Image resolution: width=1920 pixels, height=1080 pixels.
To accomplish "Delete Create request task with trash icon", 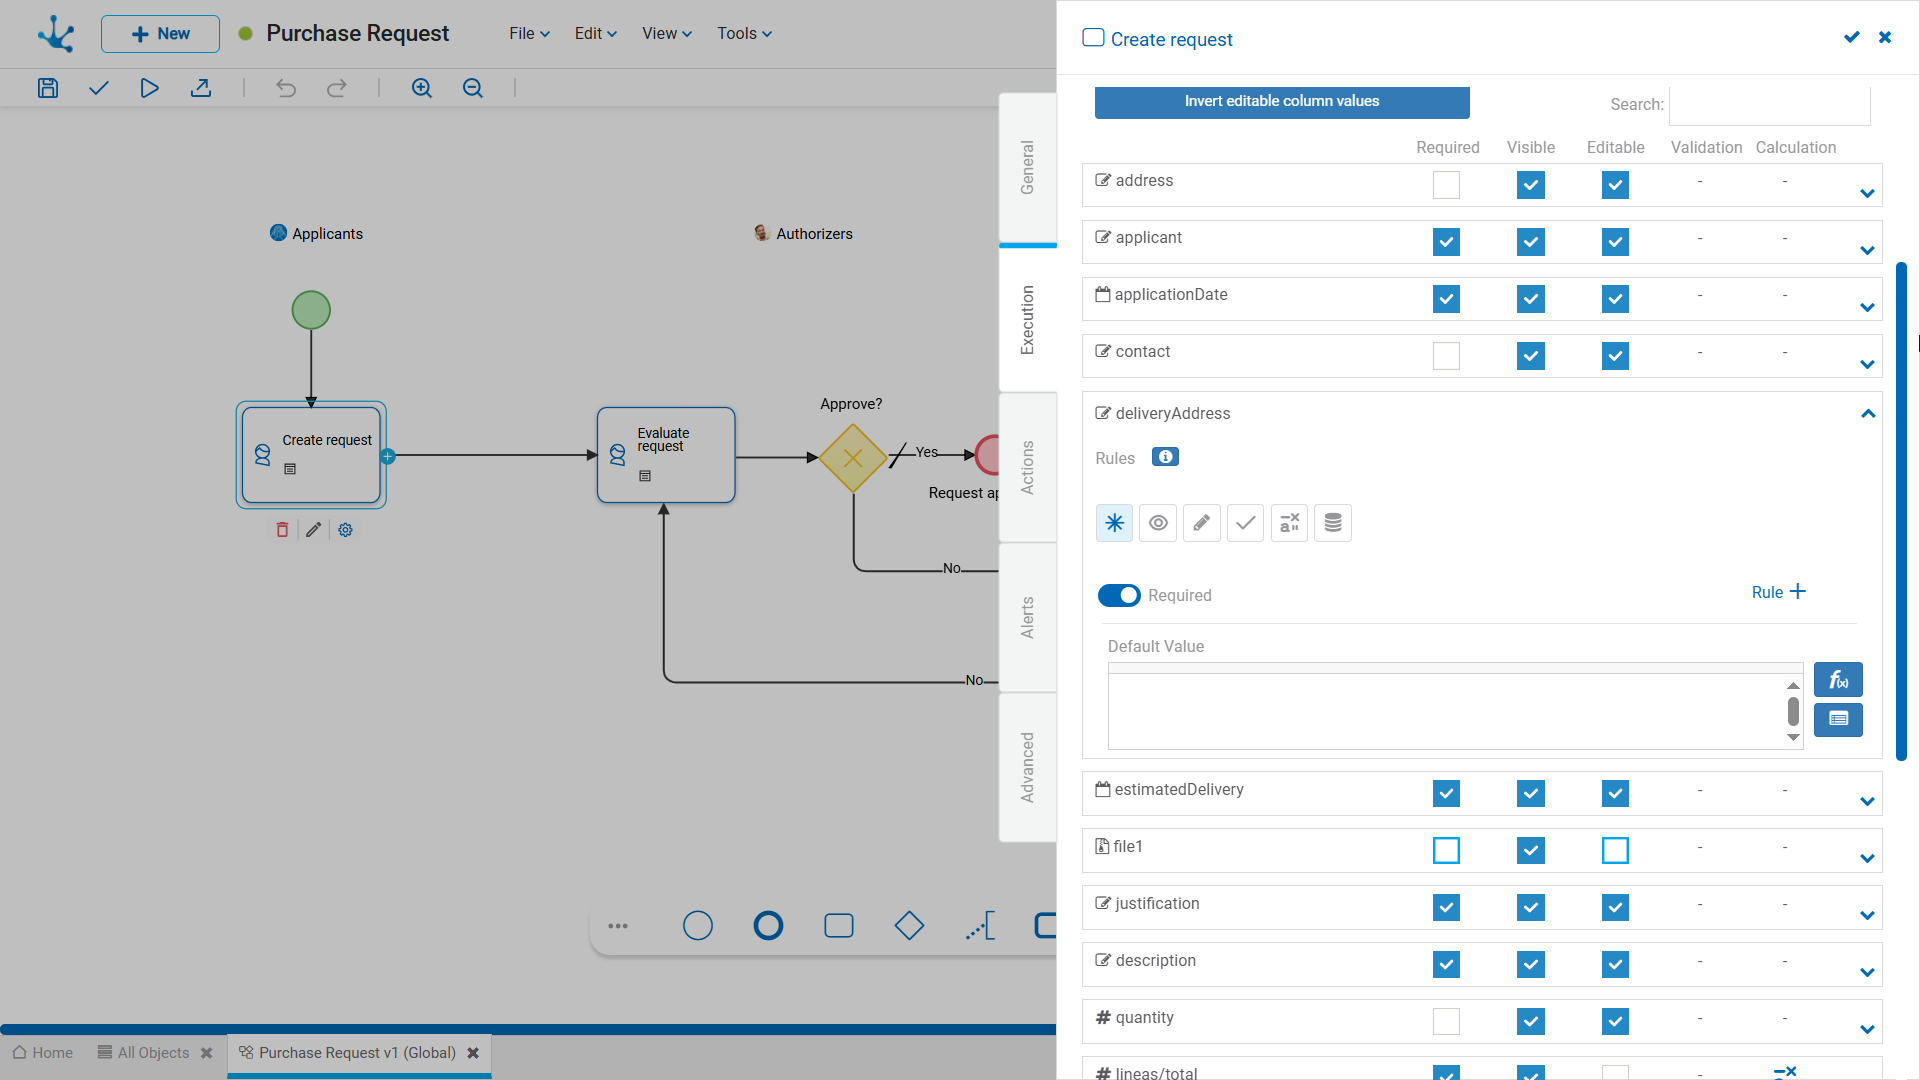I will [x=282, y=530].
